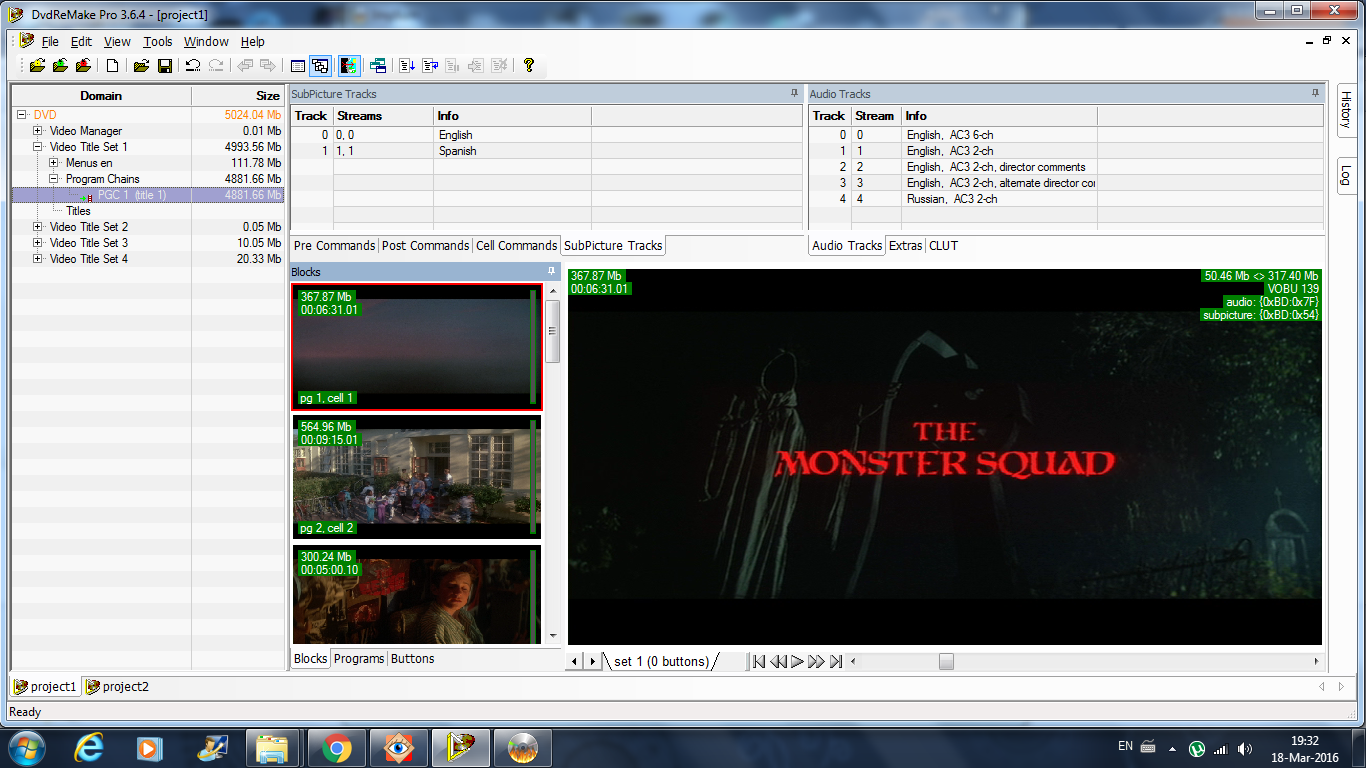Image resolution: width=1366 pixels, height=768 pixels.
Task: Open the View menu
Action: click(x=117, y=42)
